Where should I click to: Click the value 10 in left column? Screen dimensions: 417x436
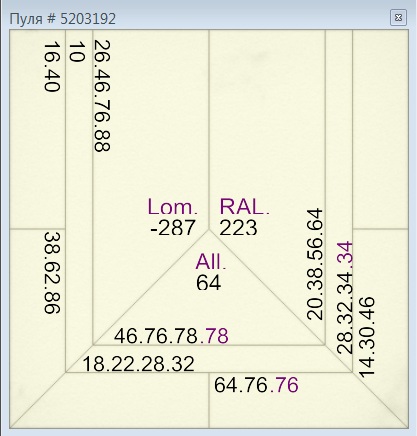click(x=77, y=52)
